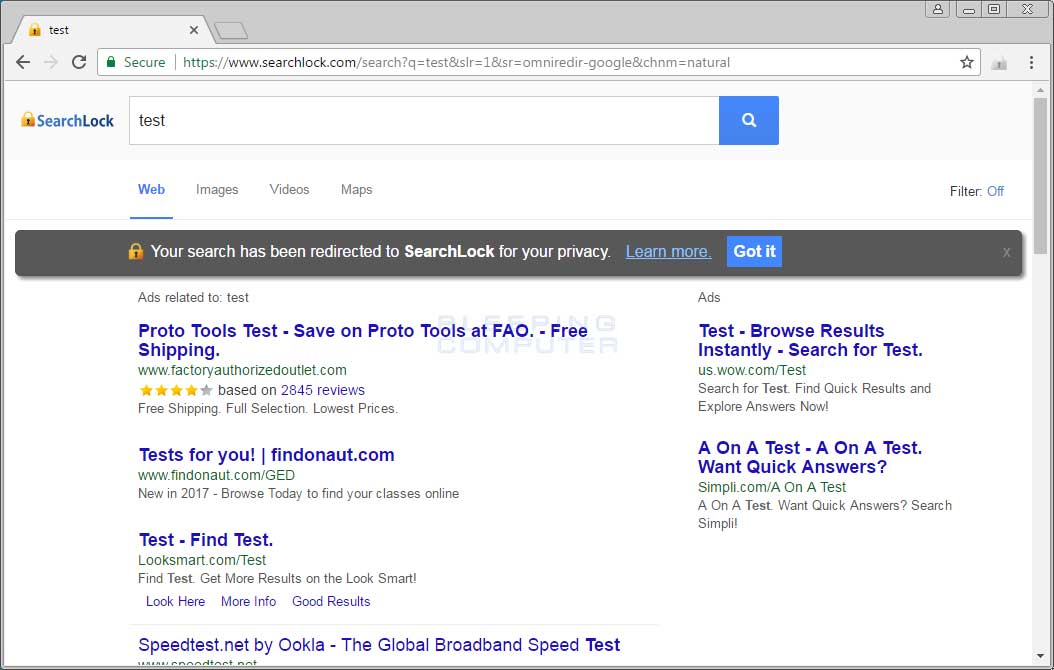Screen dimensions: 1054x670
Task: Click the user profile icon in title bar
Action: pyautogui.click(x=938, y=9)
